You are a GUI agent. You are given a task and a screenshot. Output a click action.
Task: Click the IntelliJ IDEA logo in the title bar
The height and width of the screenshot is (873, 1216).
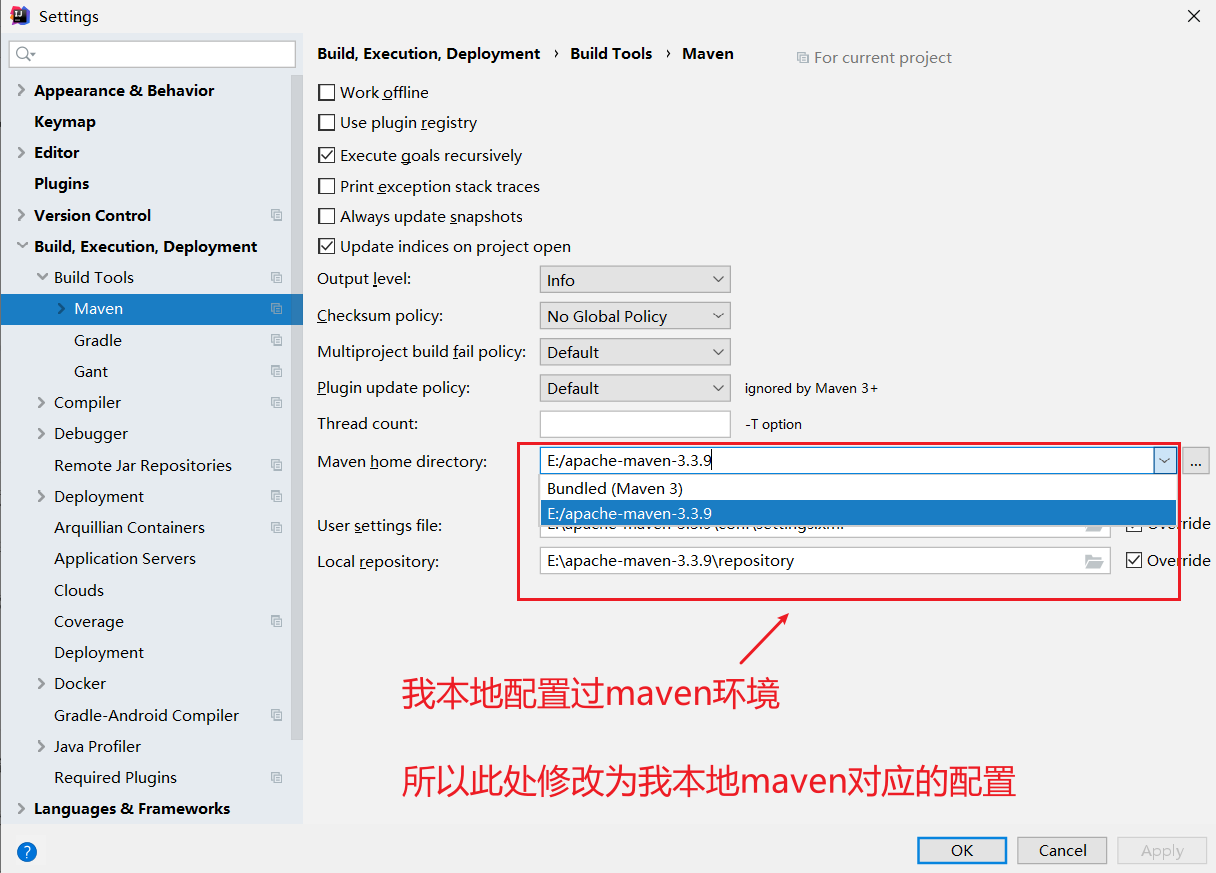20,16
